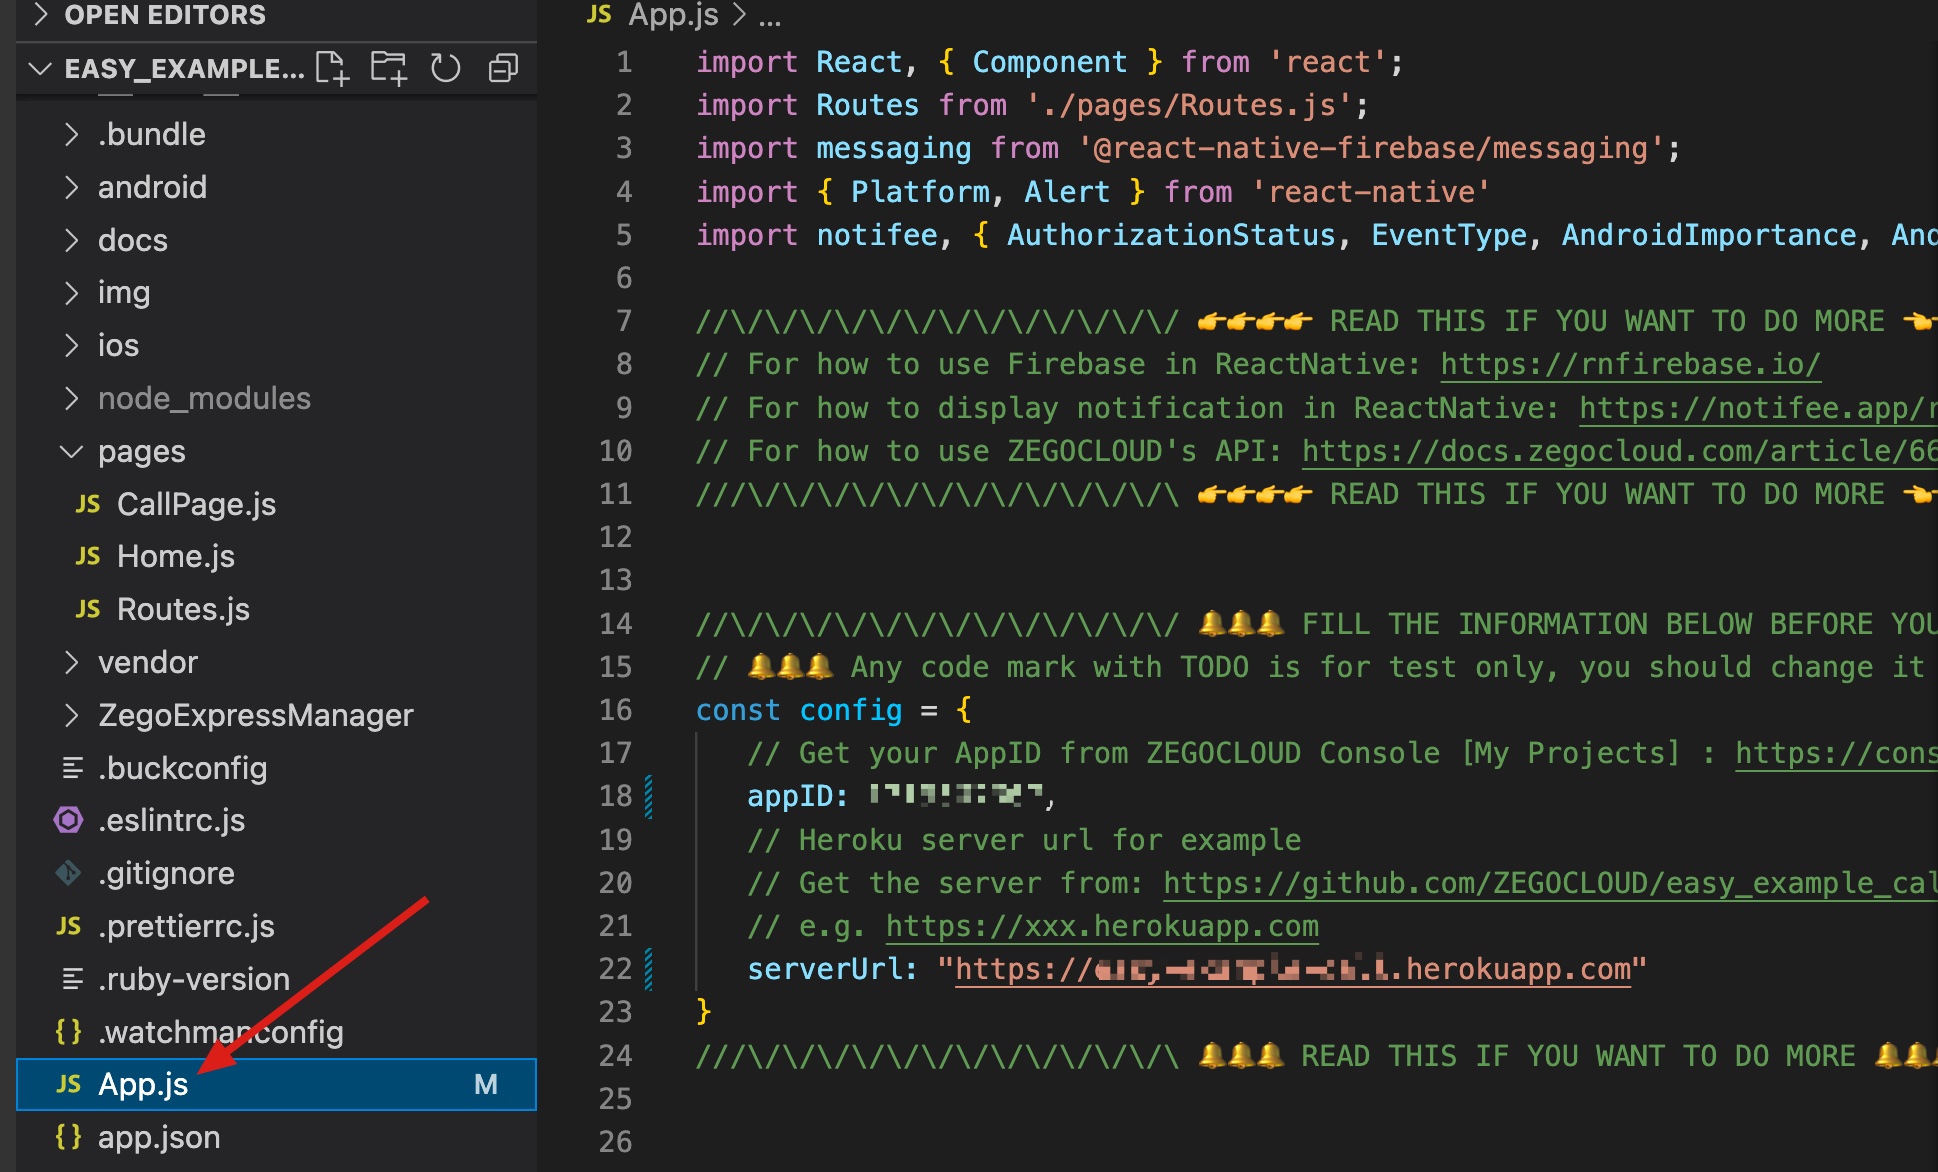1938x1172 pixels.
Task: Open the .gitignore file
Action: pos(166,873)
